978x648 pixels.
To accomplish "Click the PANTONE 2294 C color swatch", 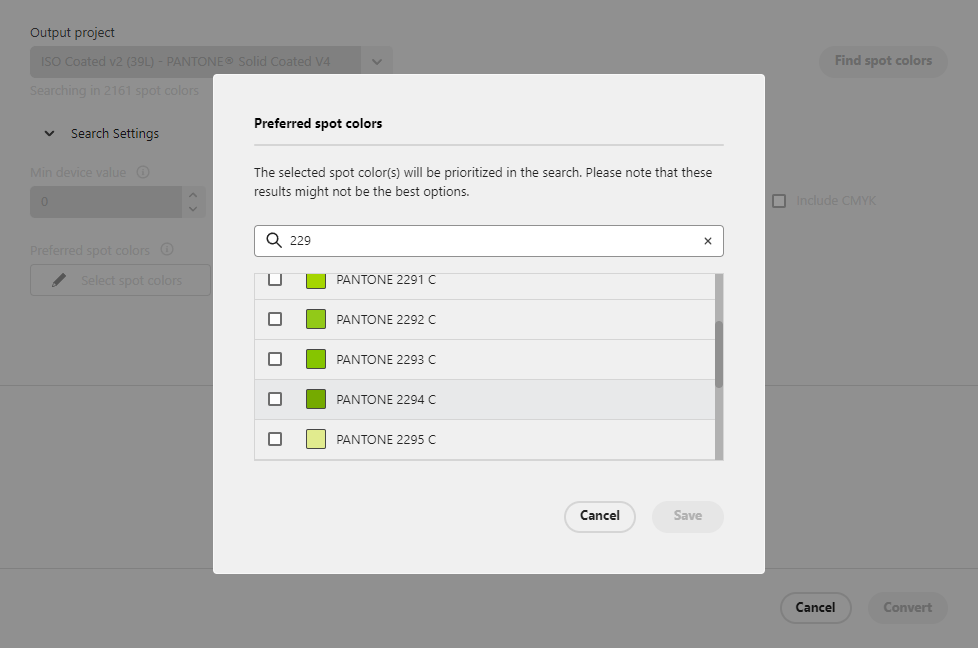I will [316, 399].
